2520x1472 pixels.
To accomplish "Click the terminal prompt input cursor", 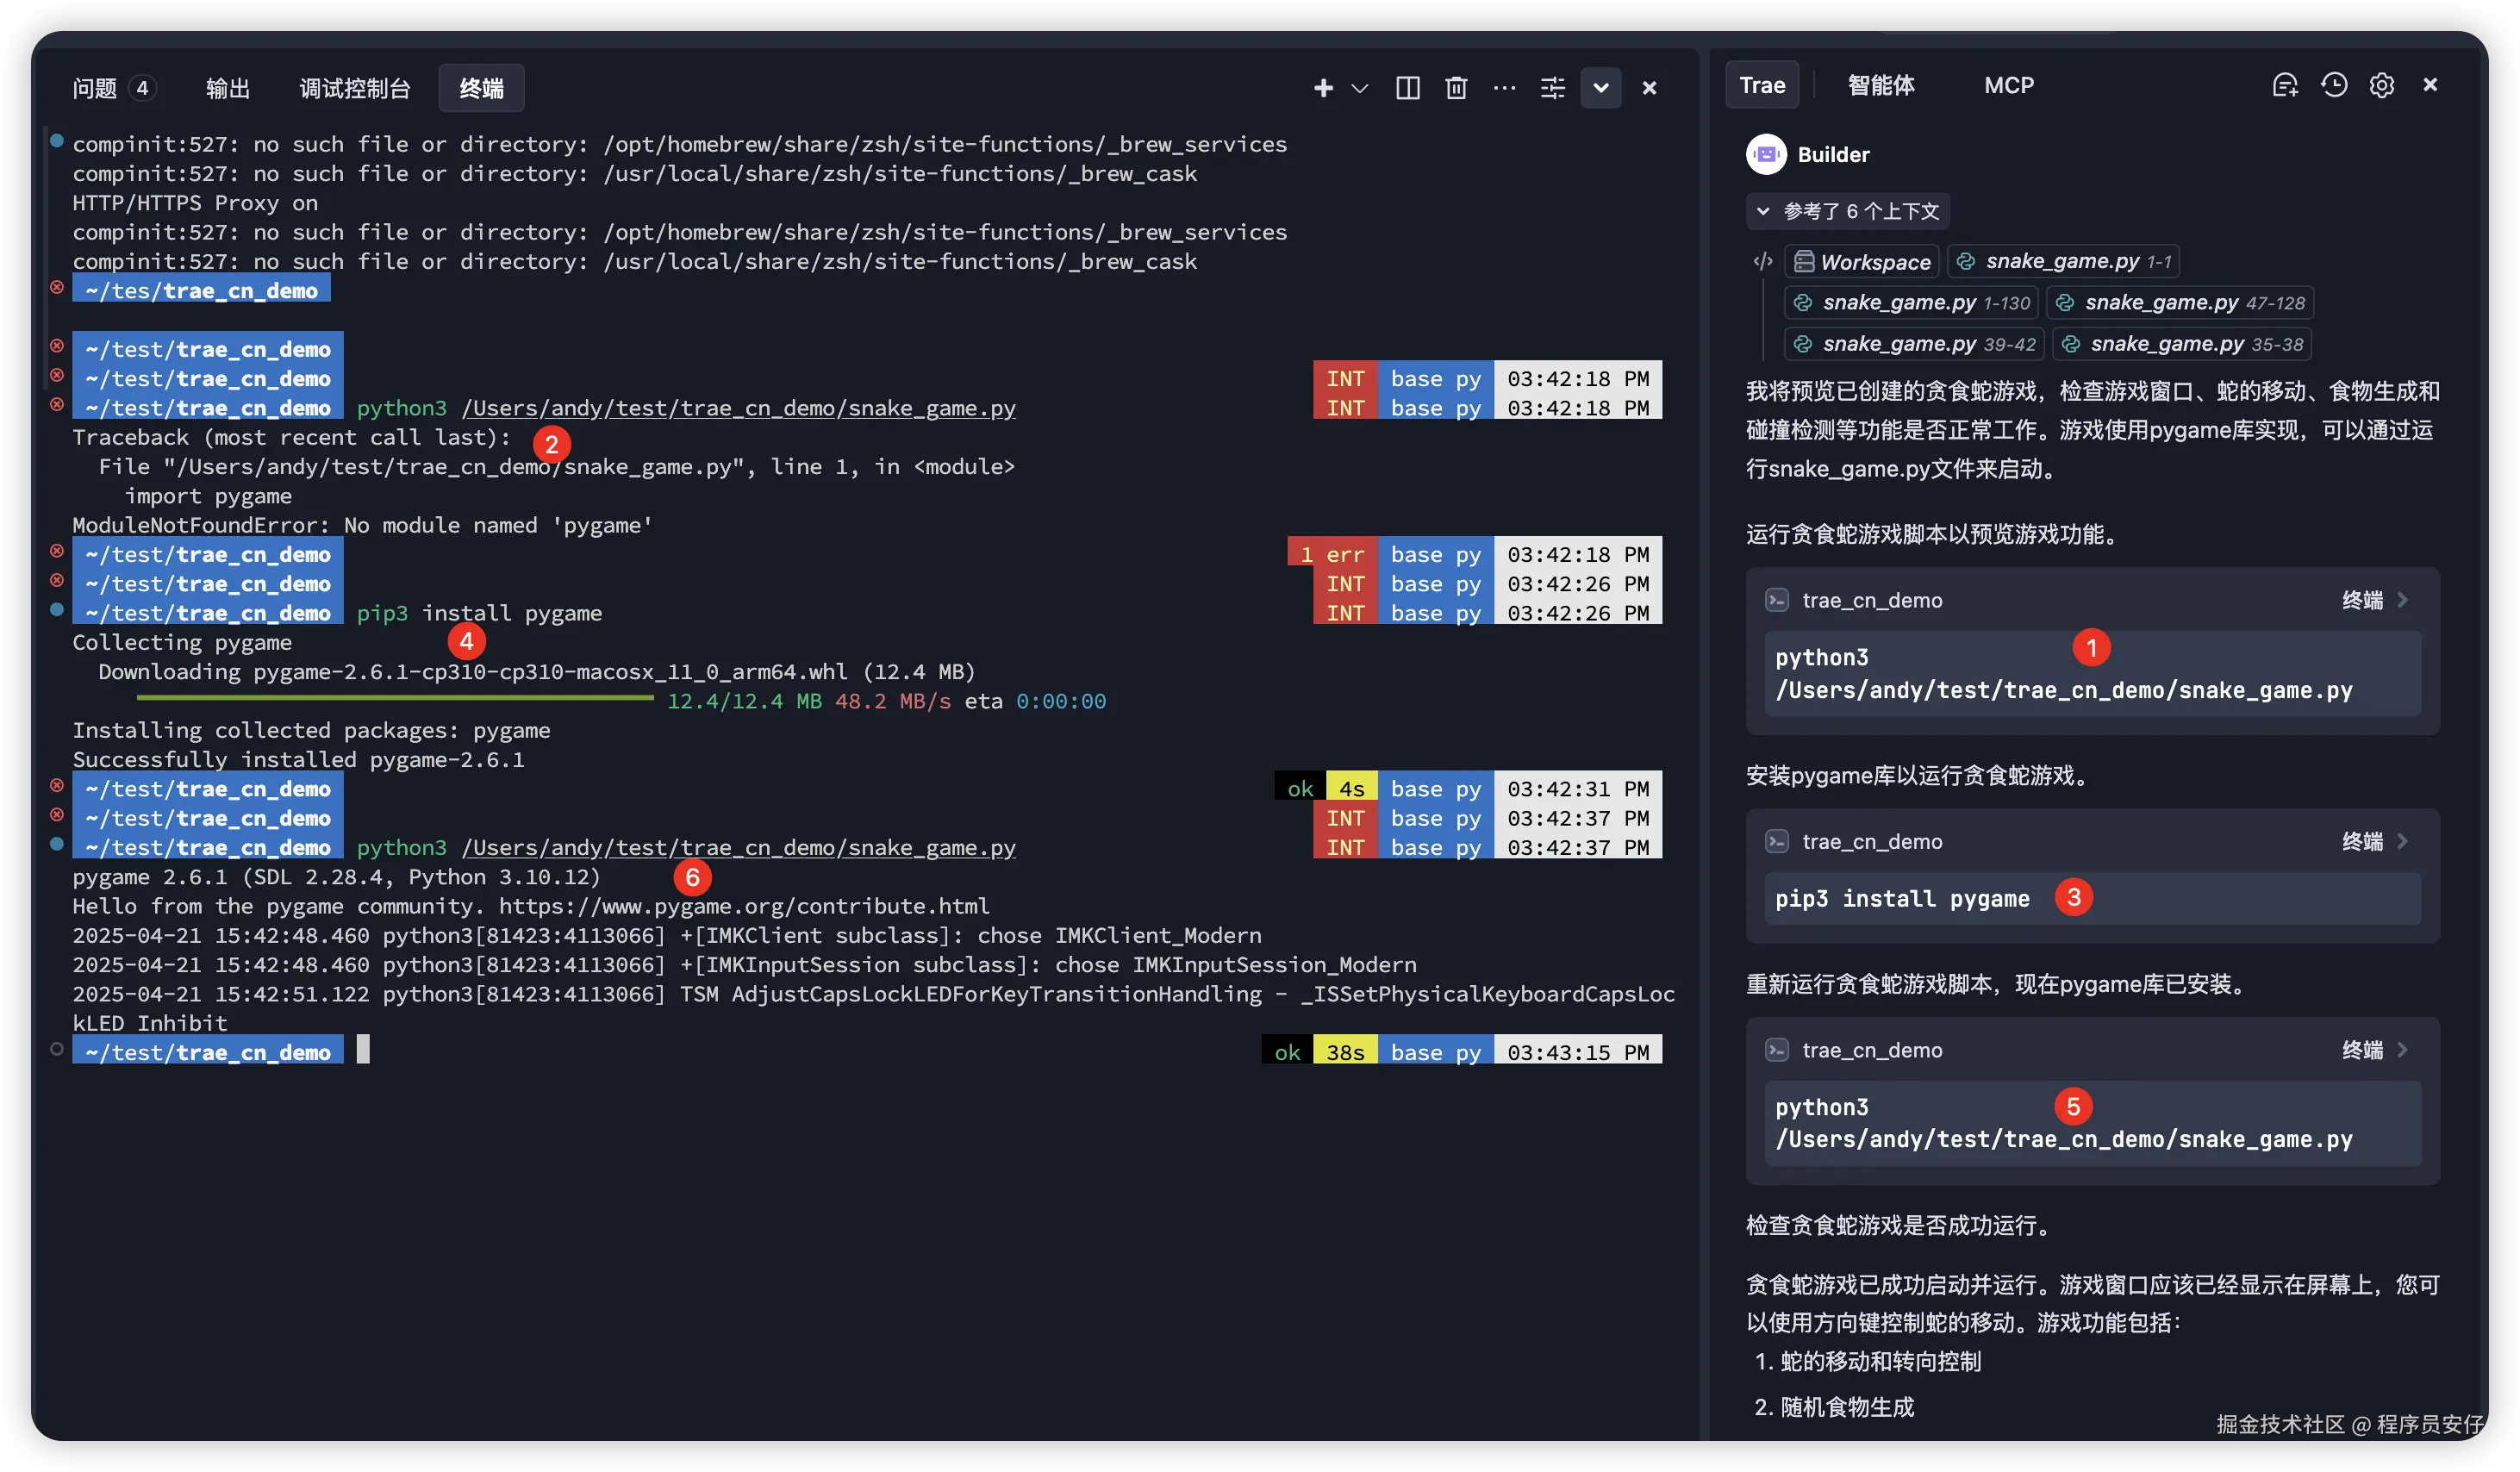I will click(363, 1050).
